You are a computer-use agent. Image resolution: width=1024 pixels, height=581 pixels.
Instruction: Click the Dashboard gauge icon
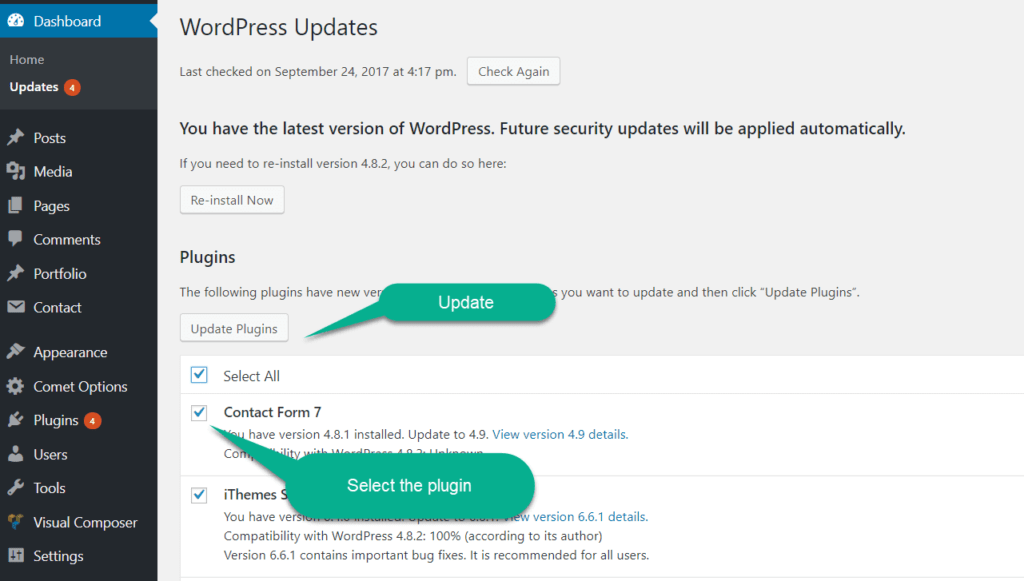pyautogui.click(x=16, y=21)
